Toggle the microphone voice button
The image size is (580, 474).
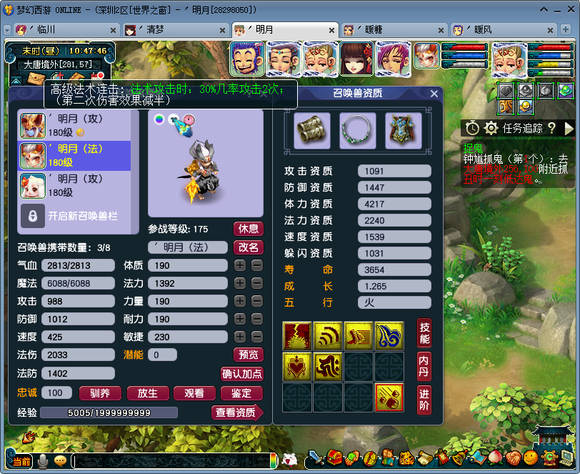43,461
